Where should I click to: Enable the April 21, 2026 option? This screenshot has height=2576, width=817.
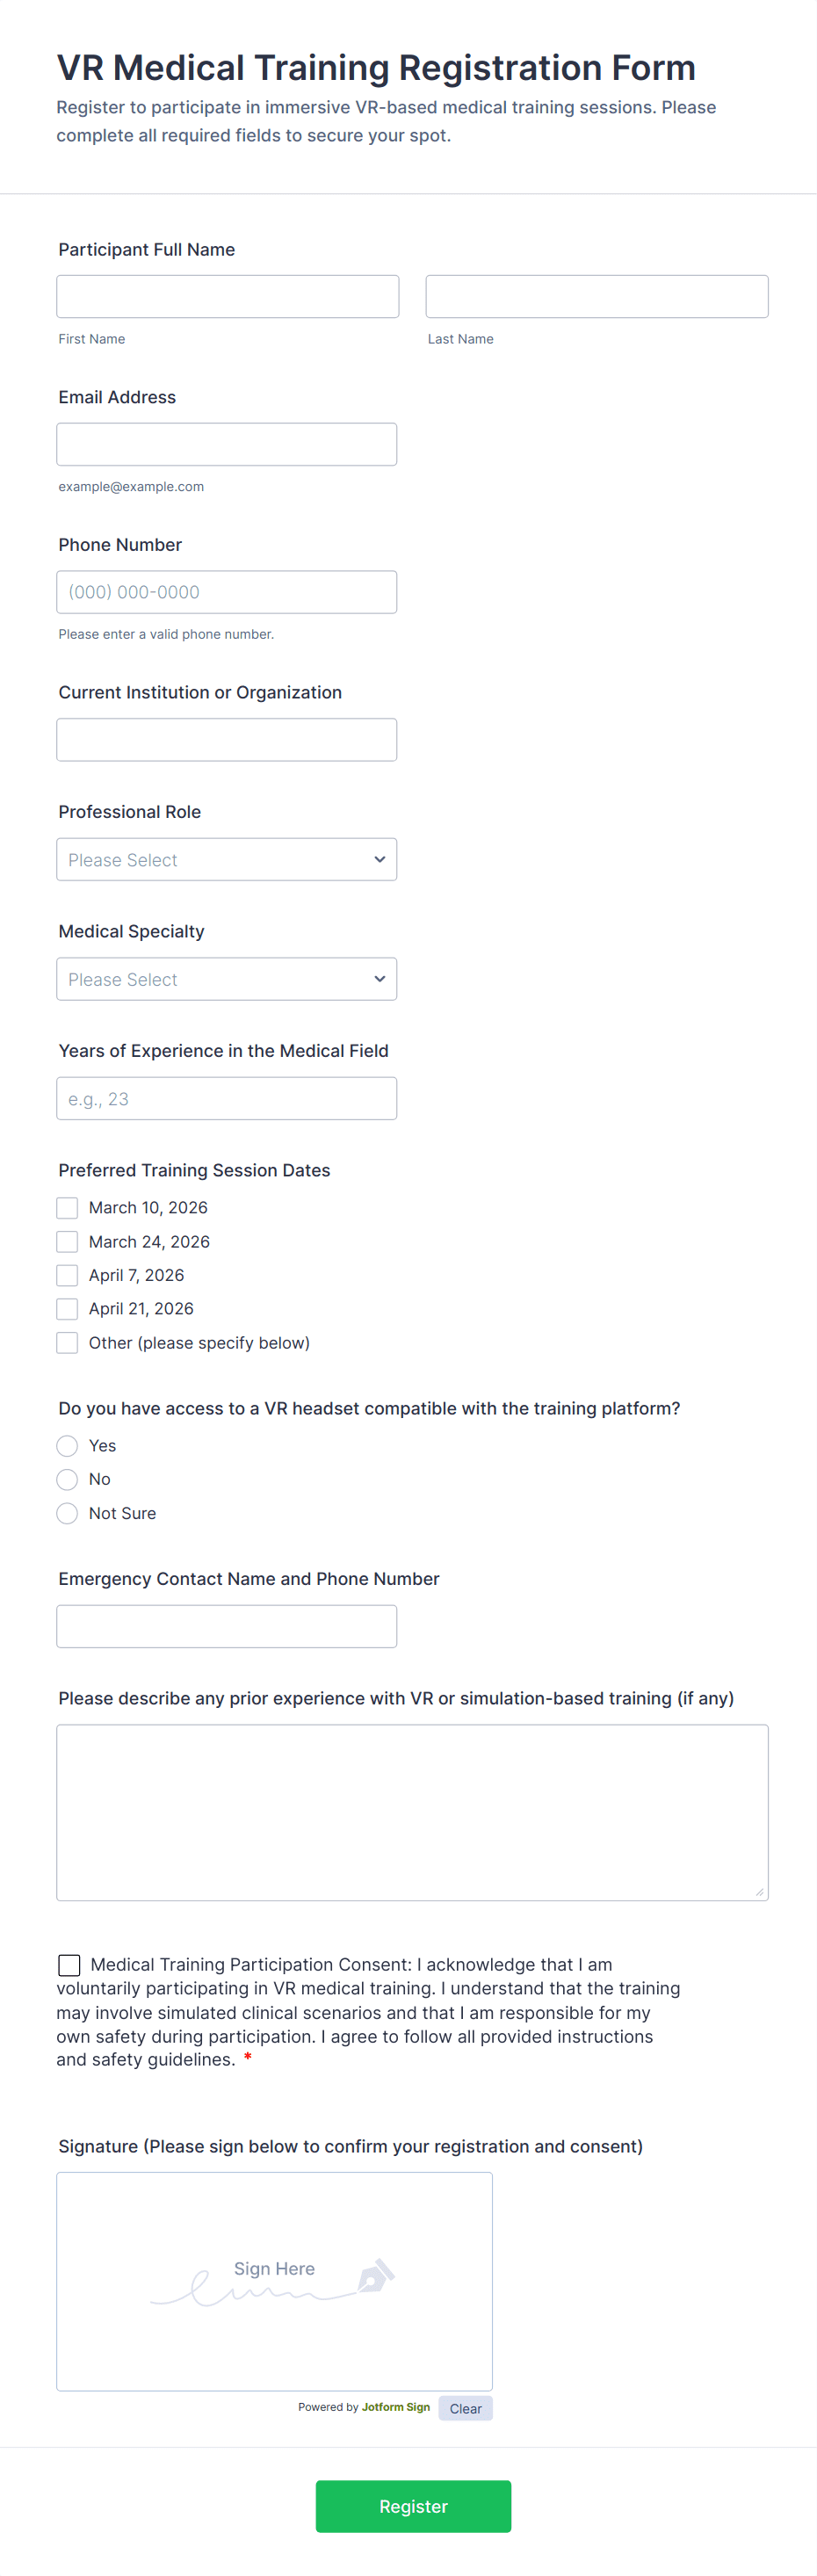[x=67, y=1309]
